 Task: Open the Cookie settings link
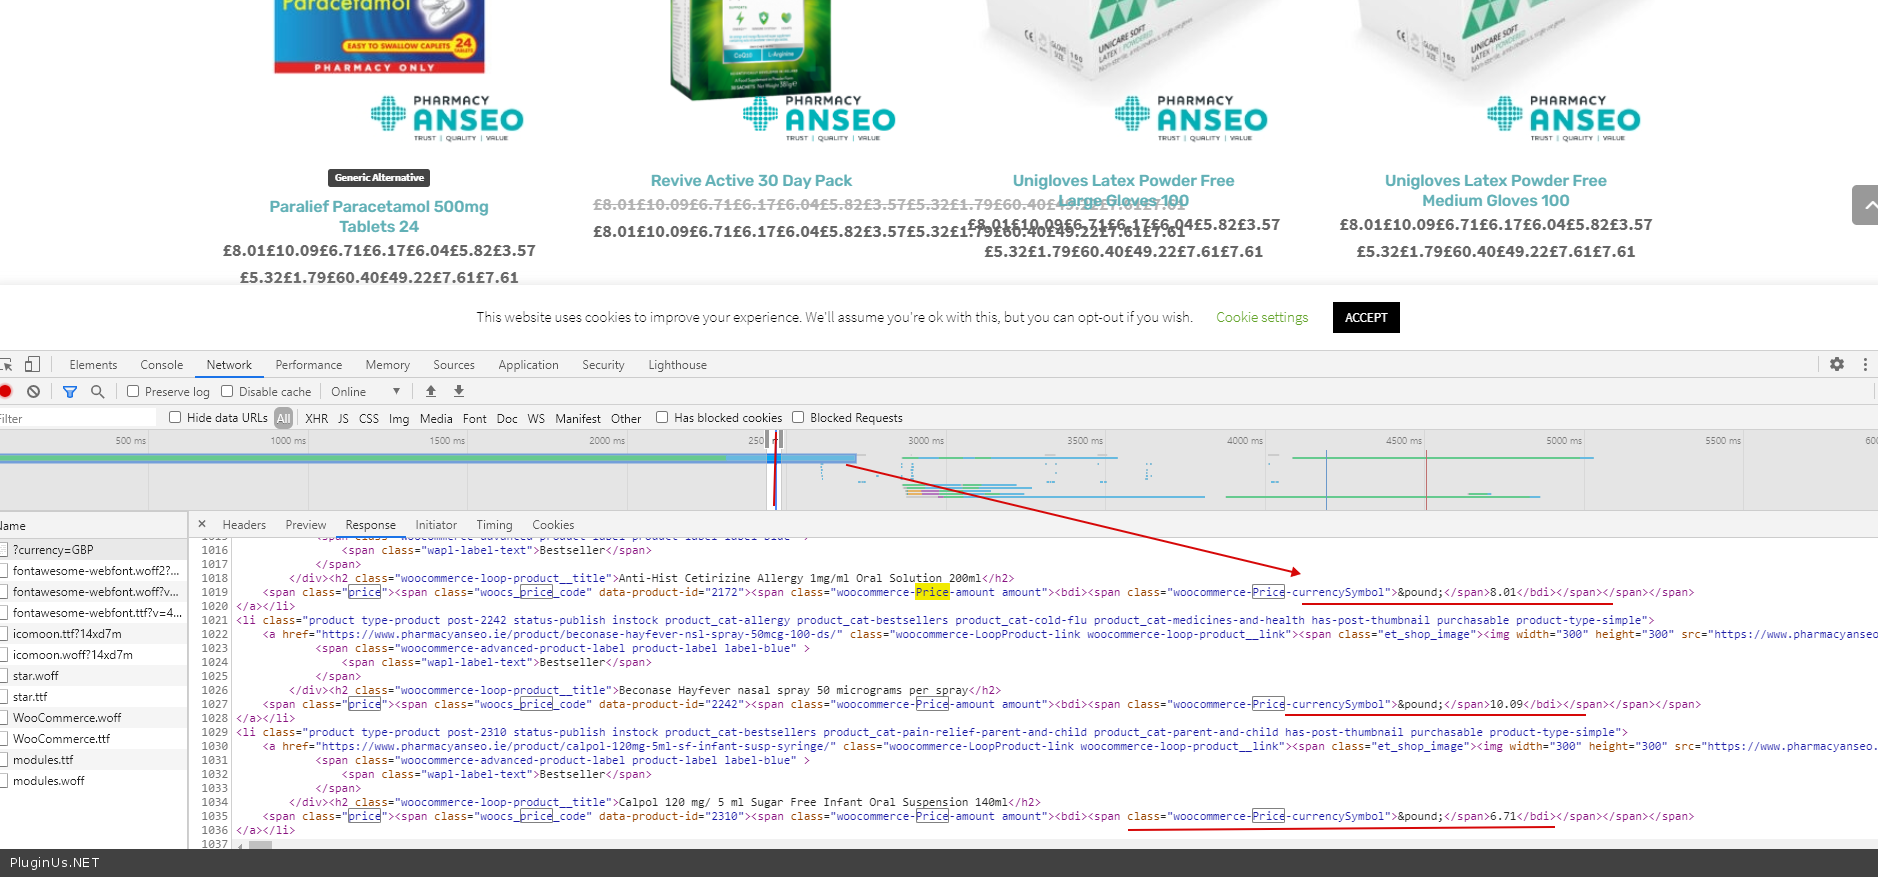tap(1261, 317)
